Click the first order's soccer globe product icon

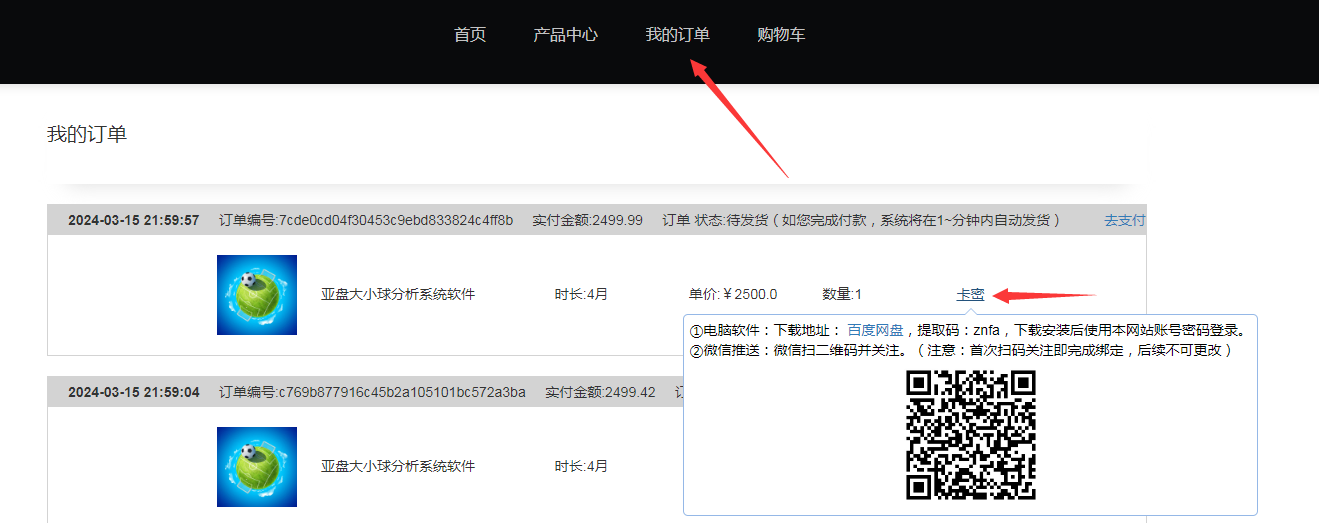click(257, 295)
